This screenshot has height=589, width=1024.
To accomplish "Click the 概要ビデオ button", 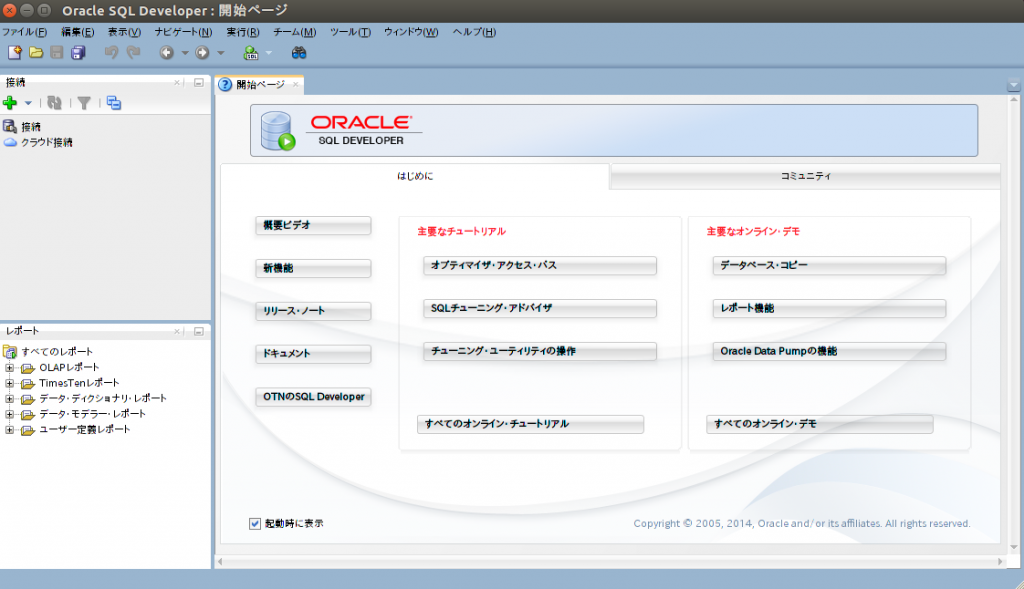I will 313,225.
